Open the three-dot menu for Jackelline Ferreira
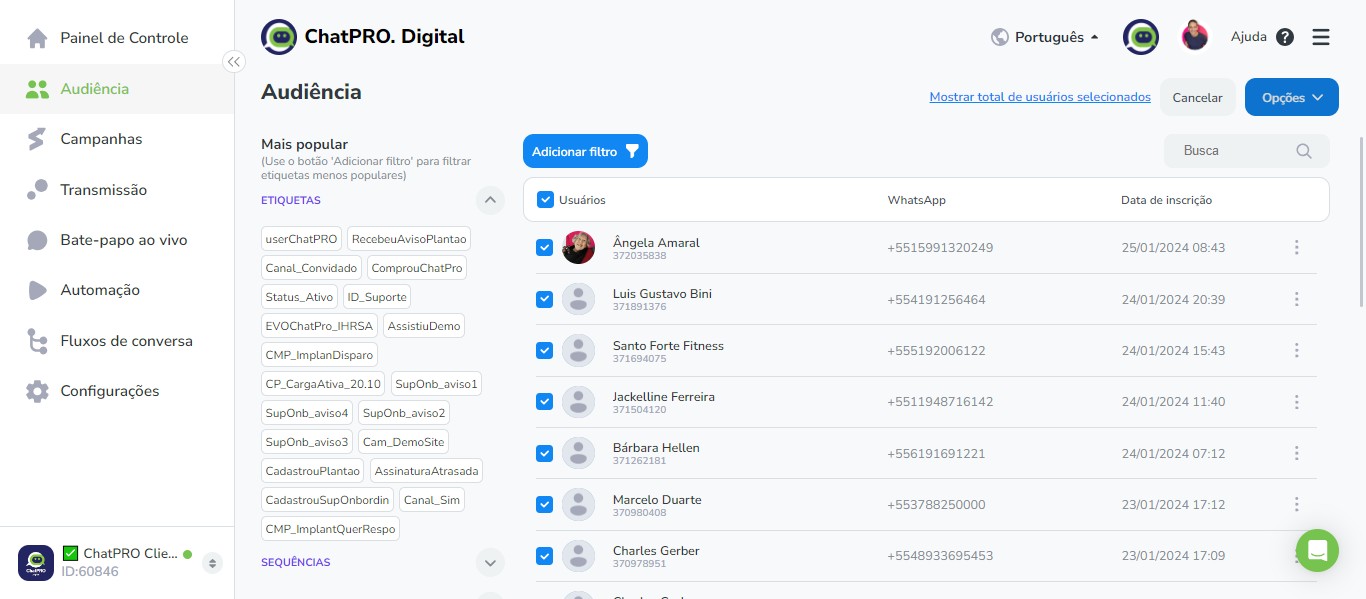 coord(1296,402)
